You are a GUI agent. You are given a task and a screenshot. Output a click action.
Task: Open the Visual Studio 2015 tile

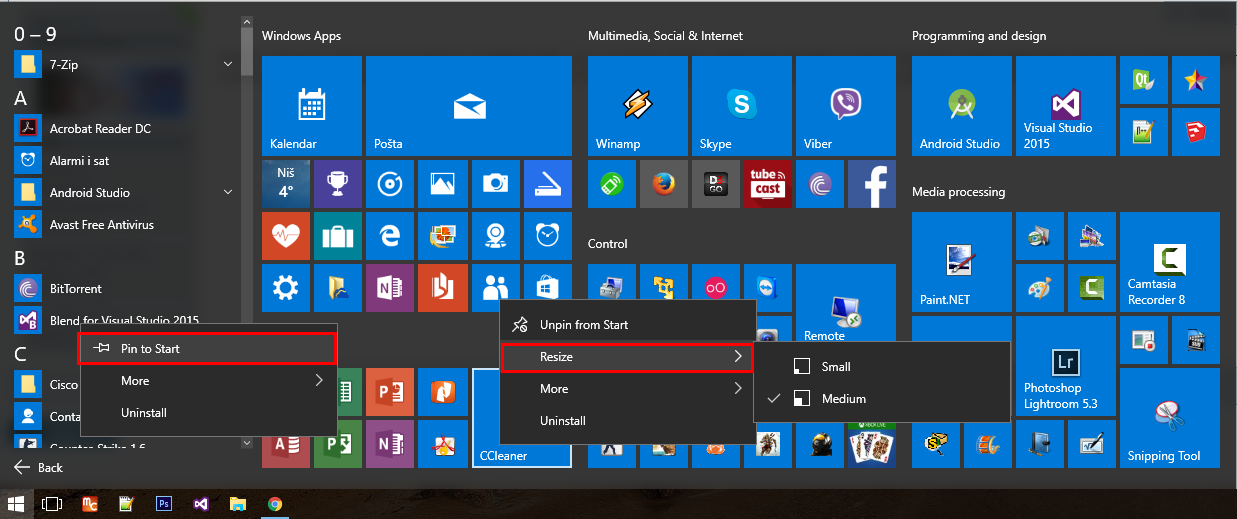click(x=1066, y=106)
